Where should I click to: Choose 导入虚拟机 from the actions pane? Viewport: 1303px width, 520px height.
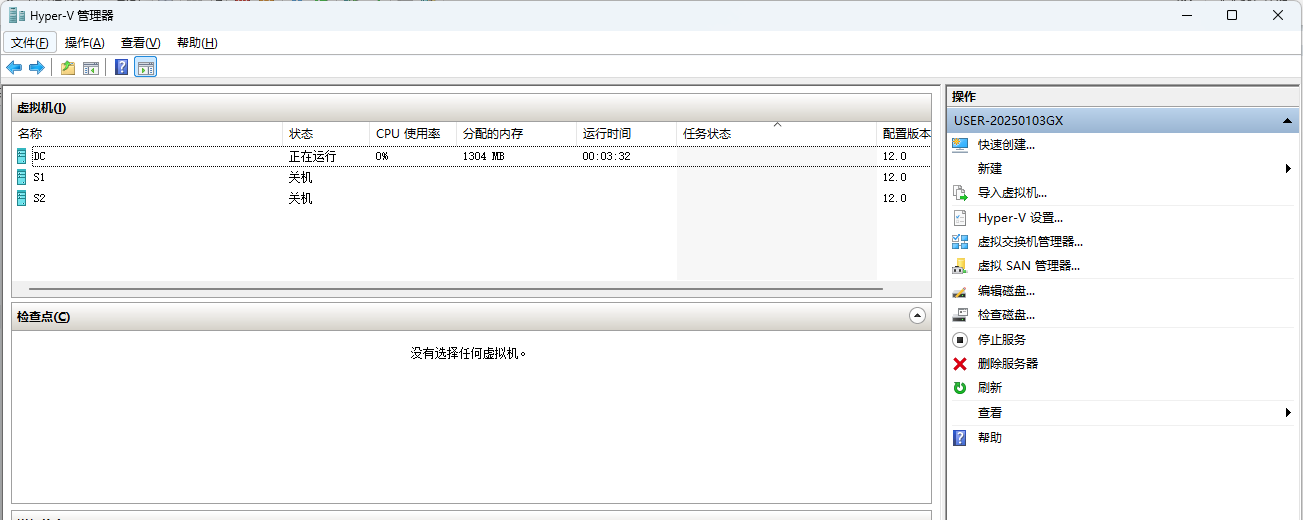coord(1012,193)
